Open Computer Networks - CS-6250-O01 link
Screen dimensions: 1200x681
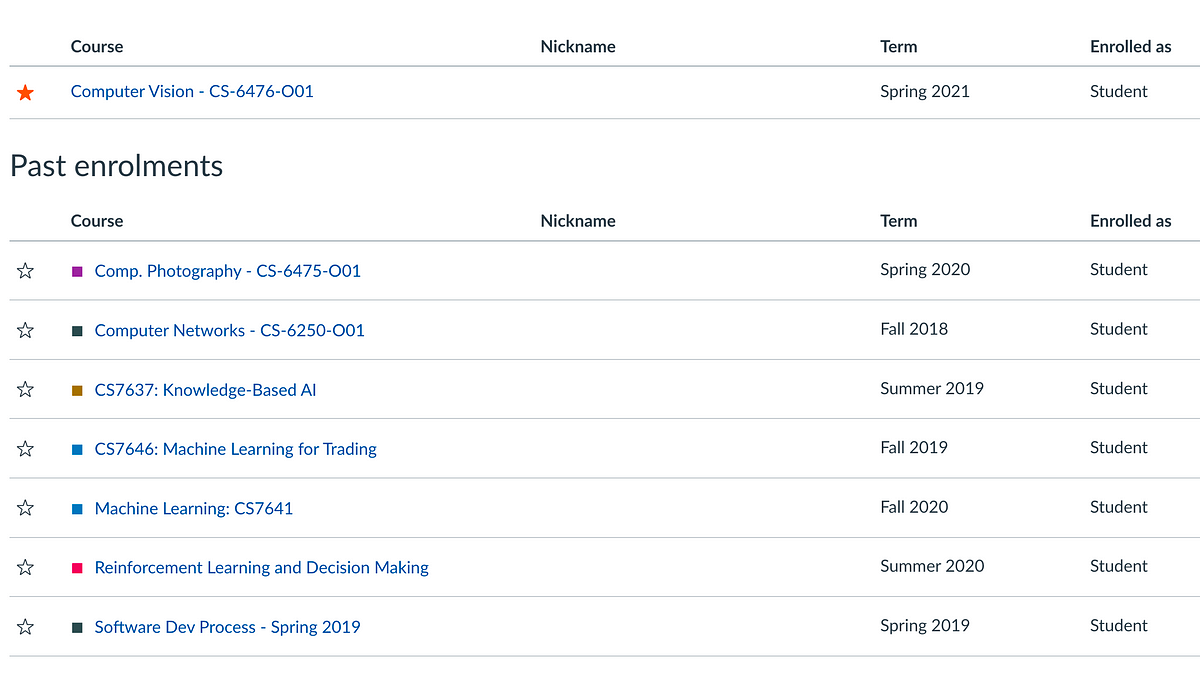pos(229,330)
